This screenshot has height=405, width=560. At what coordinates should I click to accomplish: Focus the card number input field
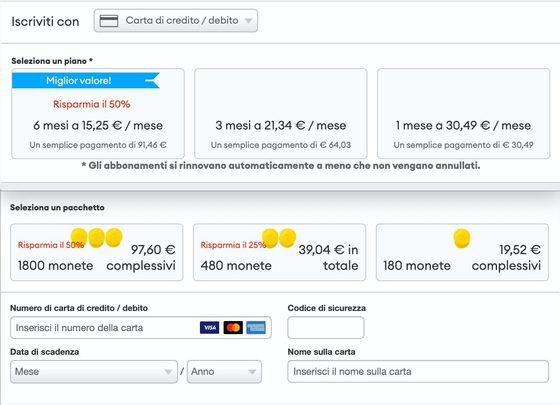(141, 328)
